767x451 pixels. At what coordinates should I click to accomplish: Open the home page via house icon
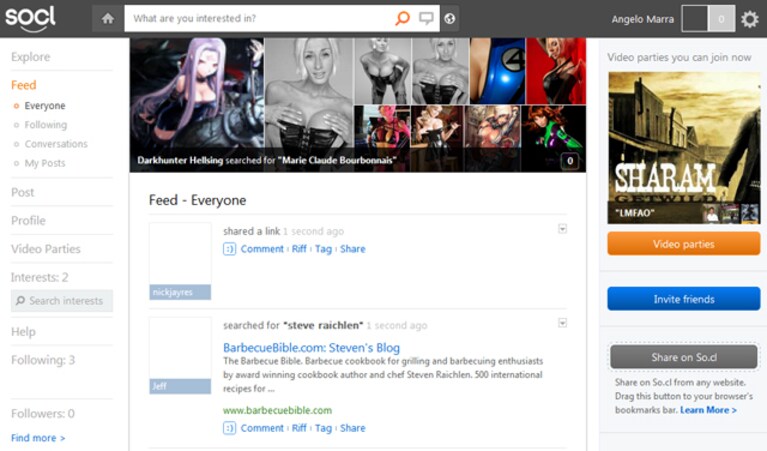tap(108, 19)
